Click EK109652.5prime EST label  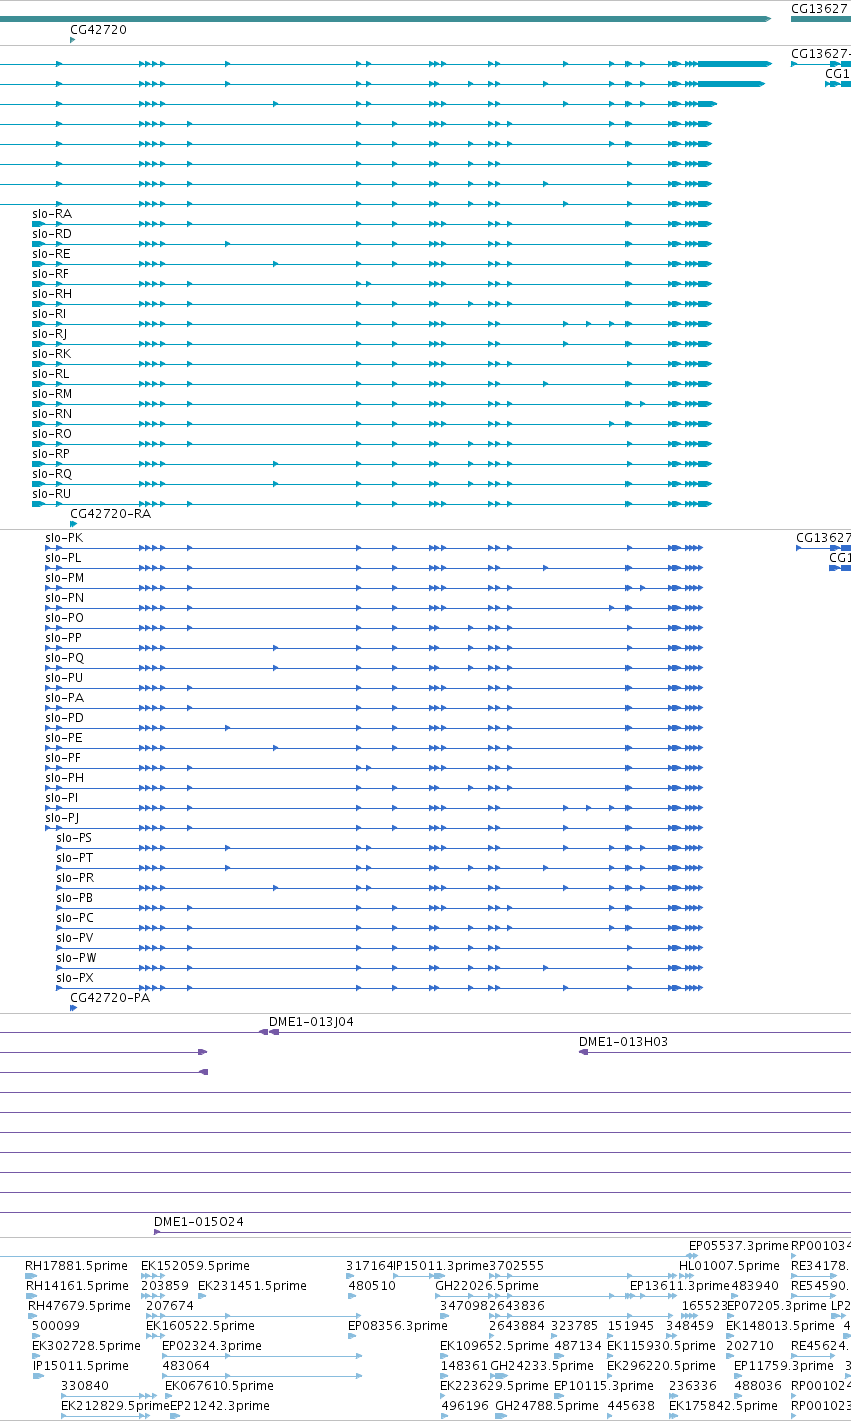coord(494,1346)
